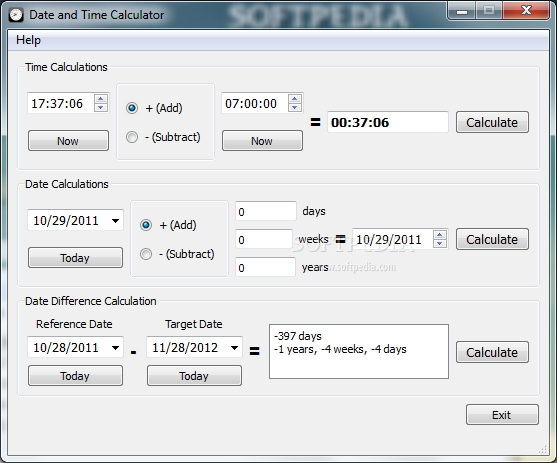Click the resize grip in window corner

[x=543, y=449]
